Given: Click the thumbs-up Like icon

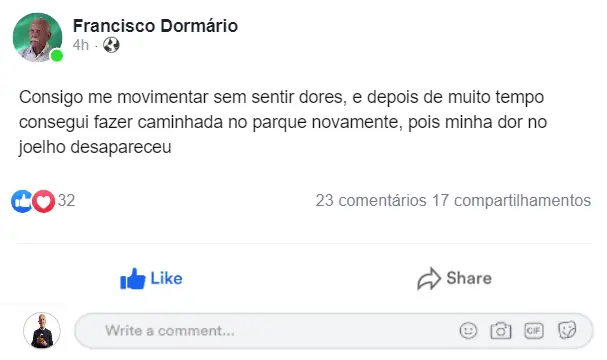Looking at the screenshot, I should coord(132,279).
